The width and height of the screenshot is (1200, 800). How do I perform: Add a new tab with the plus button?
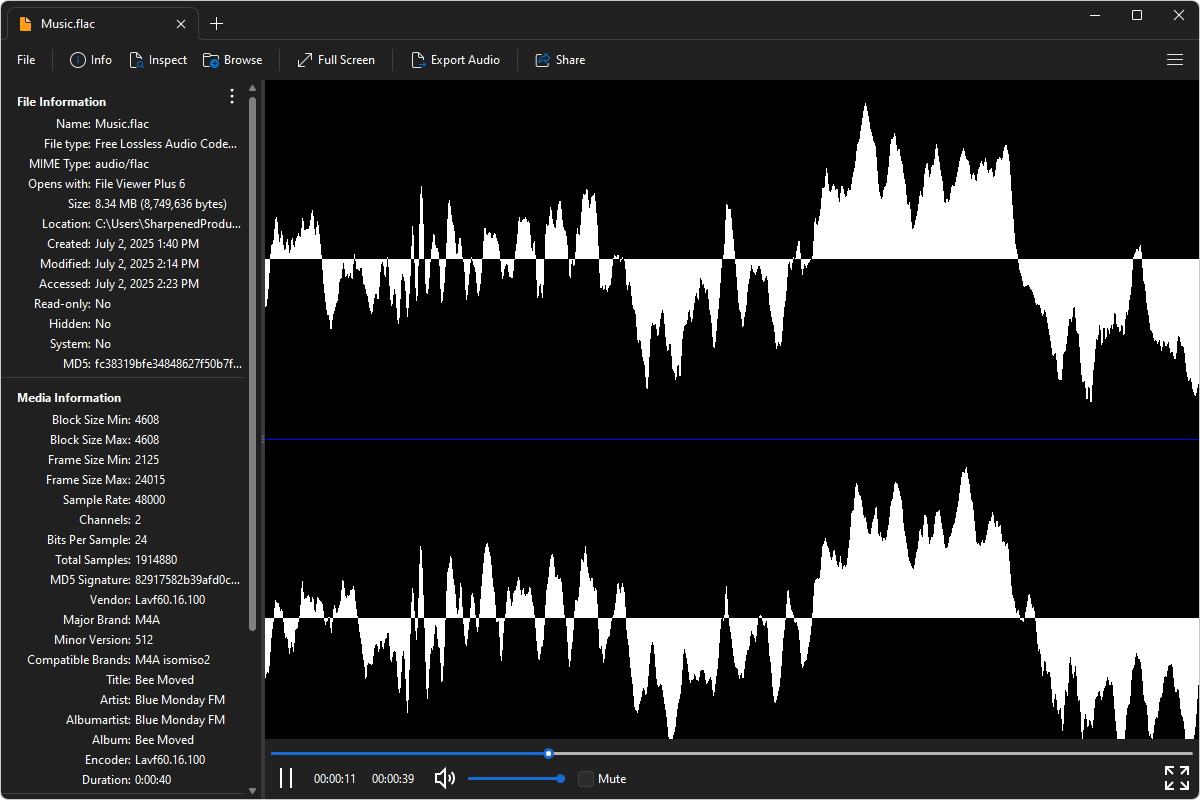[x=216, y=24]
